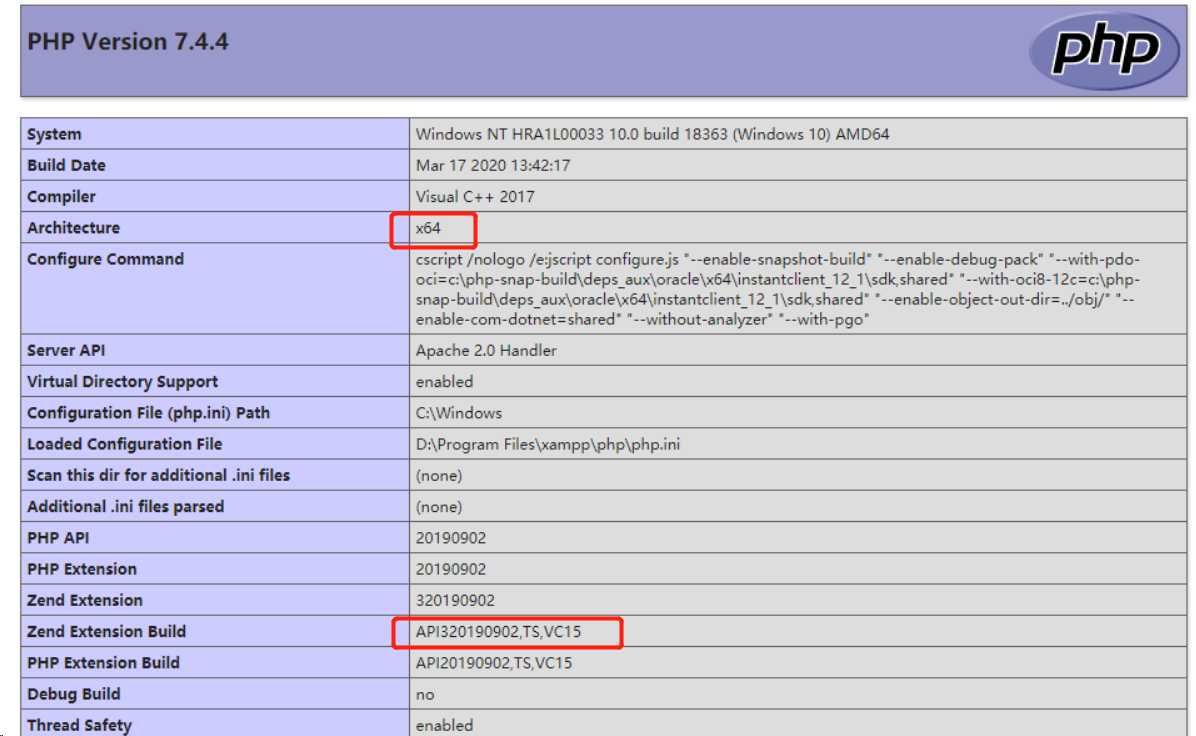This screenshot has height=736, width=1196.
Task: Select the 'PHP Version 7.4.4' heading
Action: [127, 41]
